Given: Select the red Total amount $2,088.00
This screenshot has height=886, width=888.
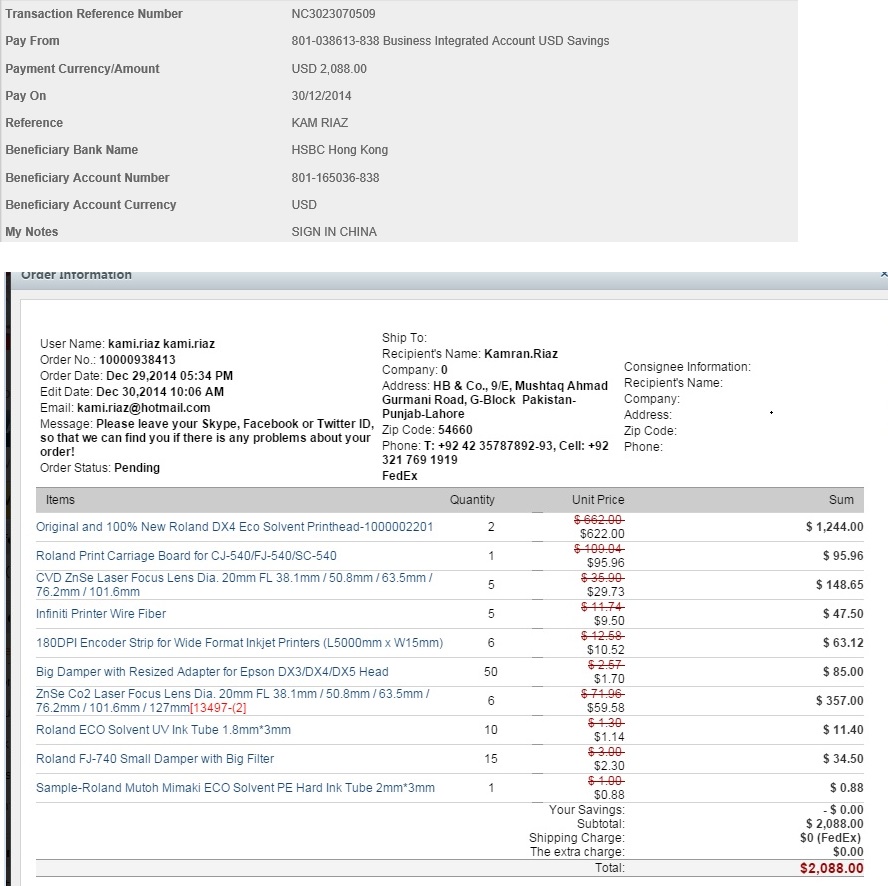Looking at the screenshot, I should [x=832, y=868].
